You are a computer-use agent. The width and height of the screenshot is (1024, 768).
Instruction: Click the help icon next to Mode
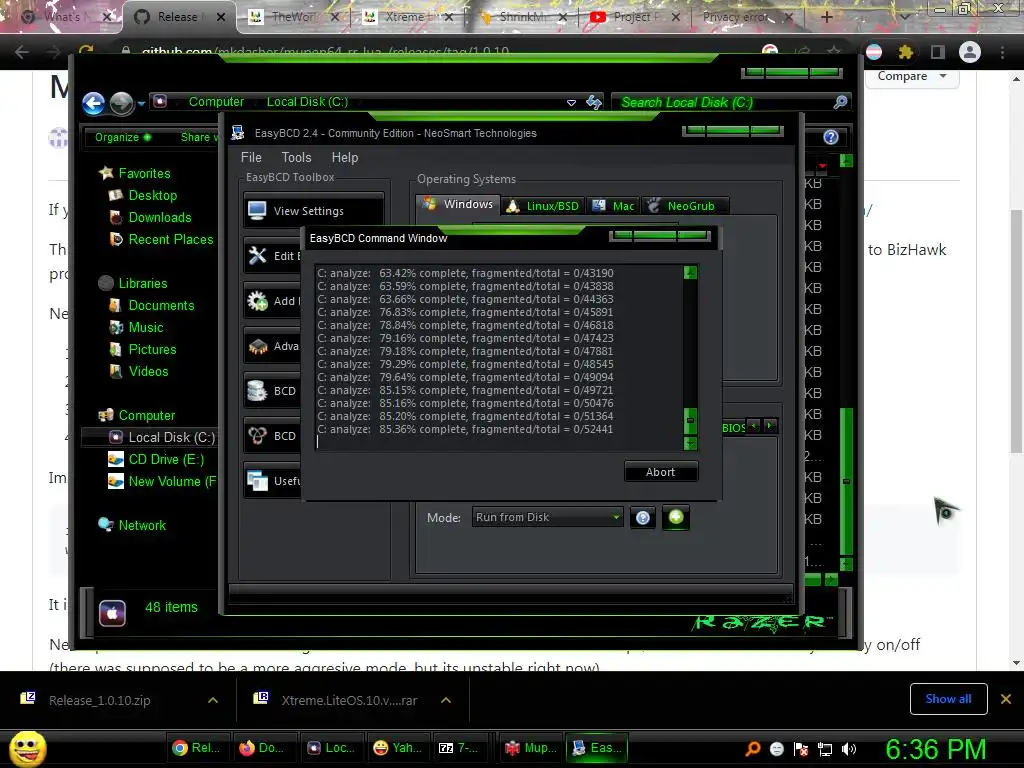(643, 518)
